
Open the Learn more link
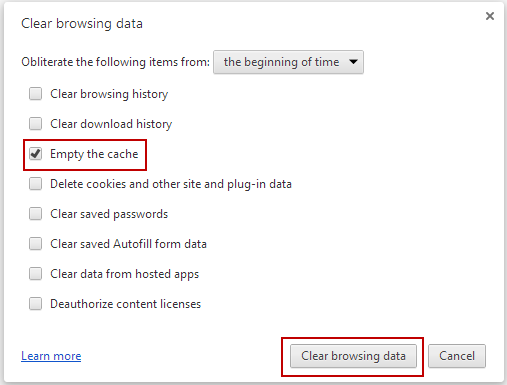point(51,356)
